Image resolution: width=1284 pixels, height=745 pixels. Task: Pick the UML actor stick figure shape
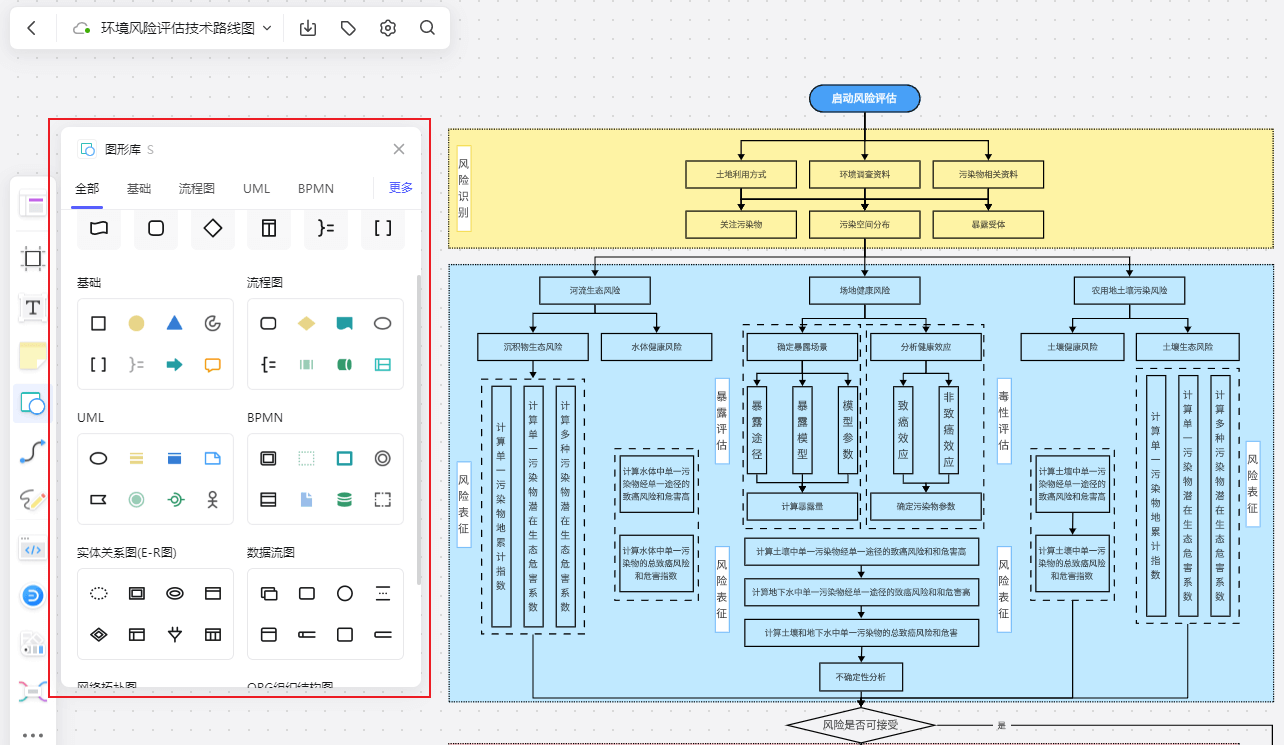[212, 499]
